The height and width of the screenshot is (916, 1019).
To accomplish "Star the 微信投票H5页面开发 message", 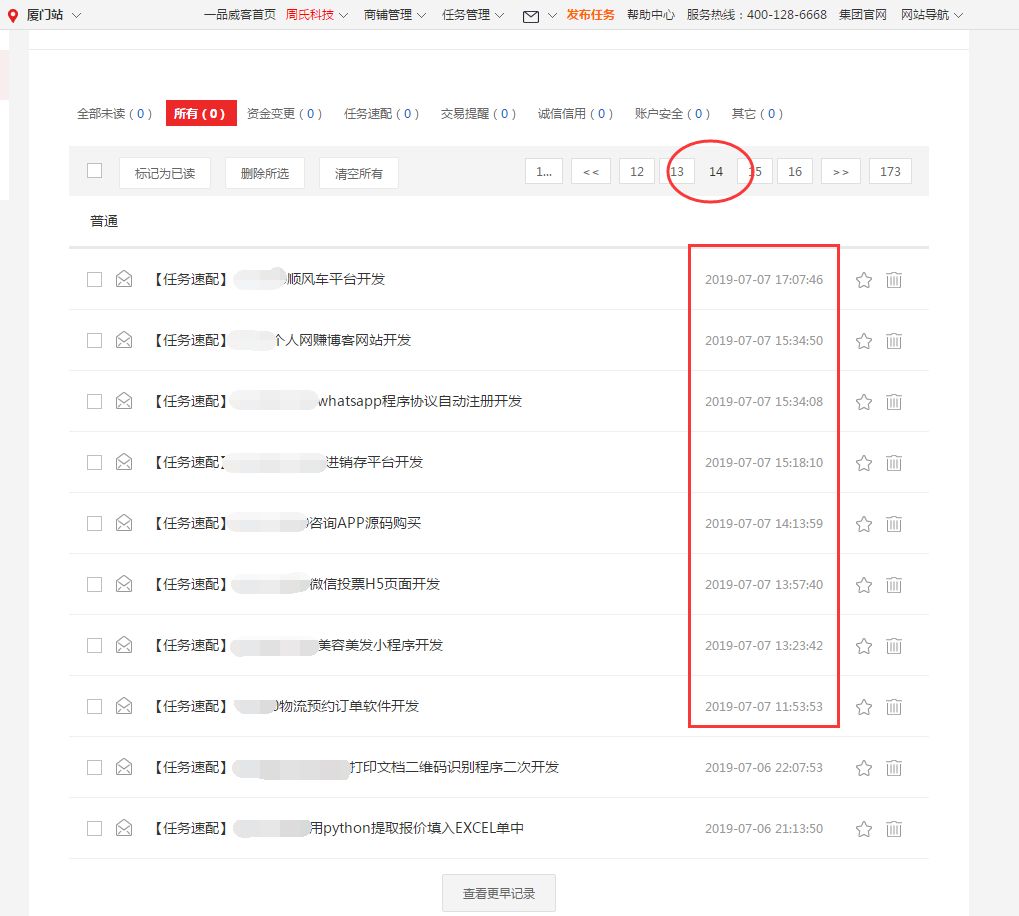I will coord(863,584).
